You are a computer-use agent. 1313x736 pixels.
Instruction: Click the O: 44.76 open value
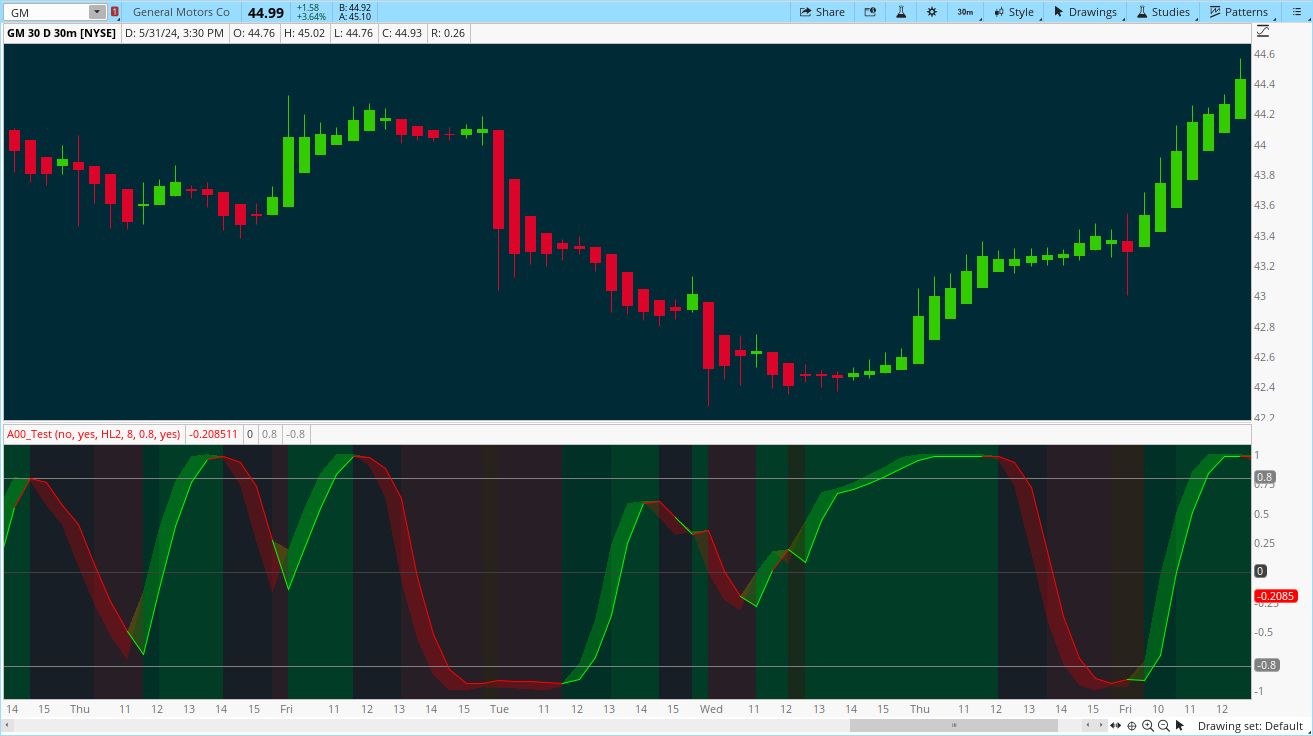(254, 33)
